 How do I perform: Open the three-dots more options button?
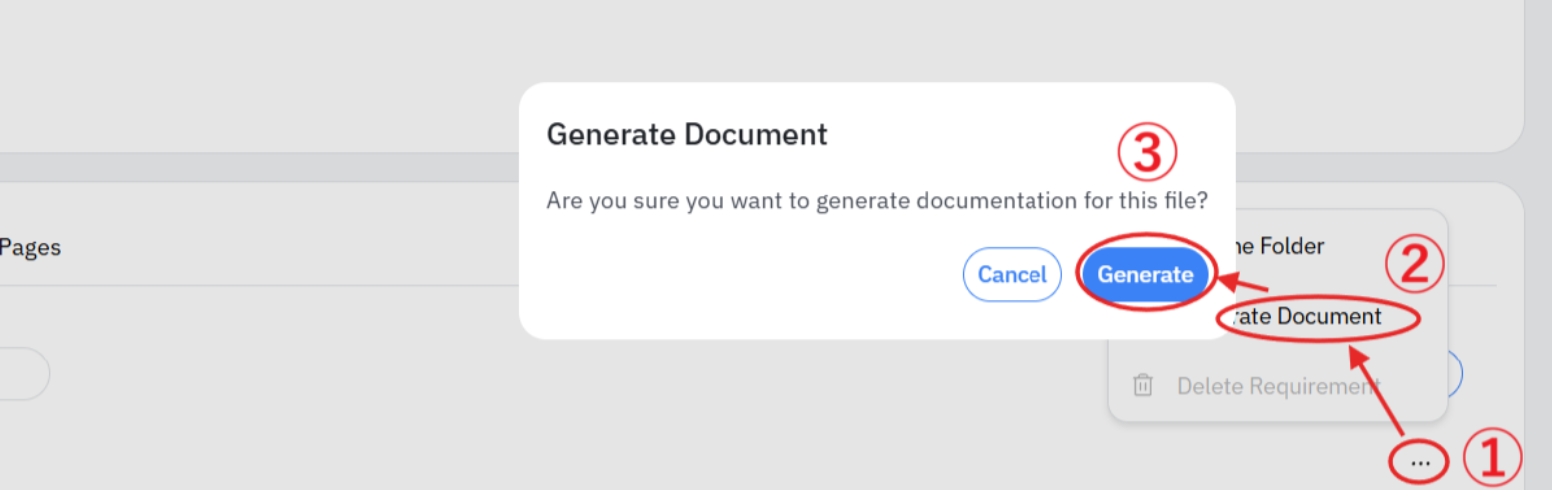(x=1420, y=461)
